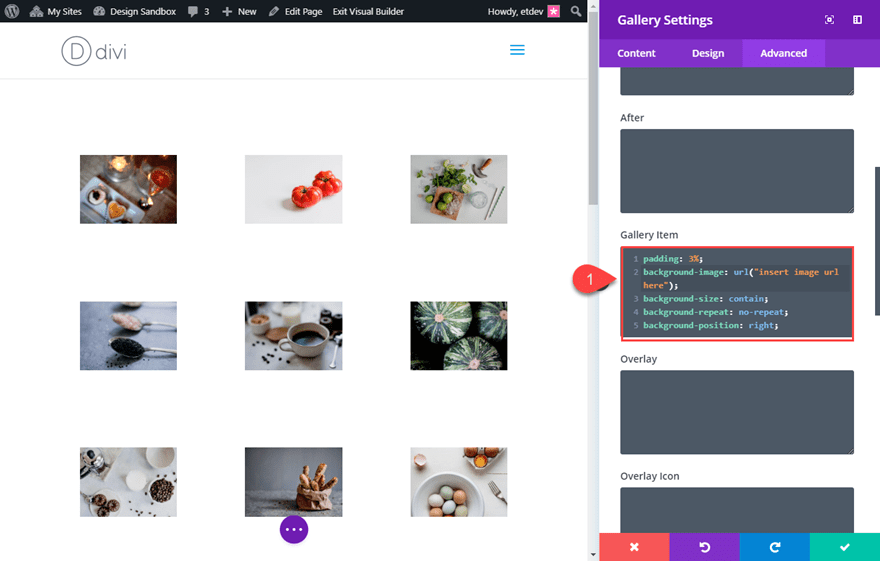Select the Advanced tab
The image size is (880, 561).
tap(783, 53)
